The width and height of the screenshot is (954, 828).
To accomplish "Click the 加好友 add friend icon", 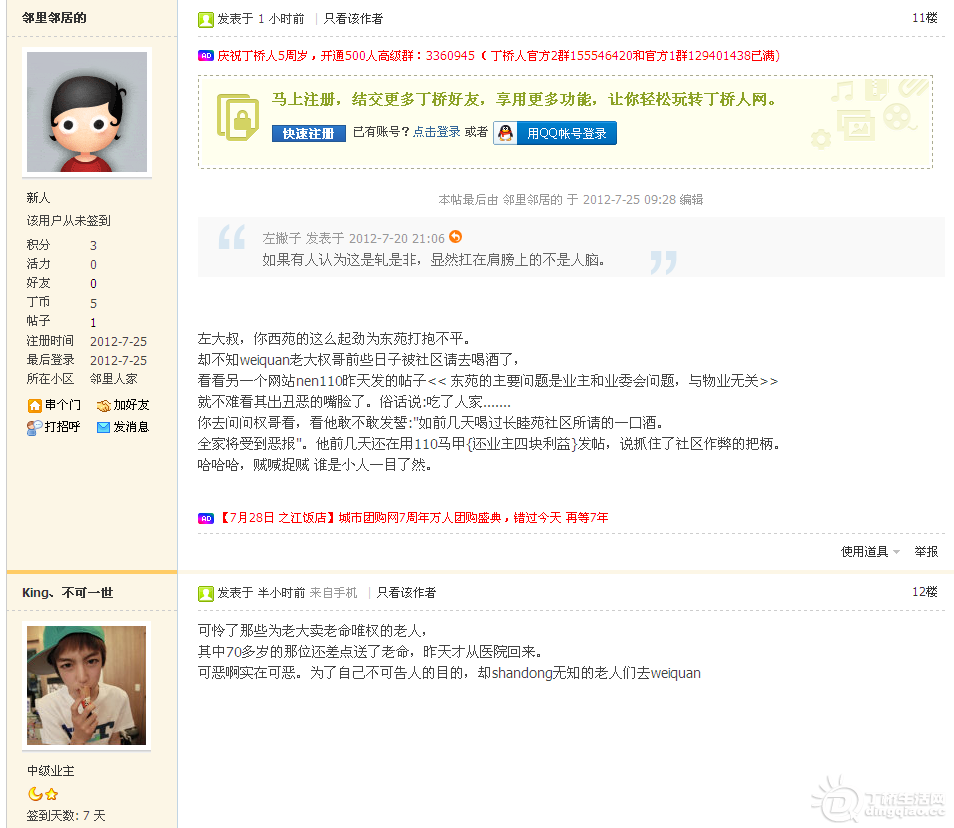I will coord(104,405).
